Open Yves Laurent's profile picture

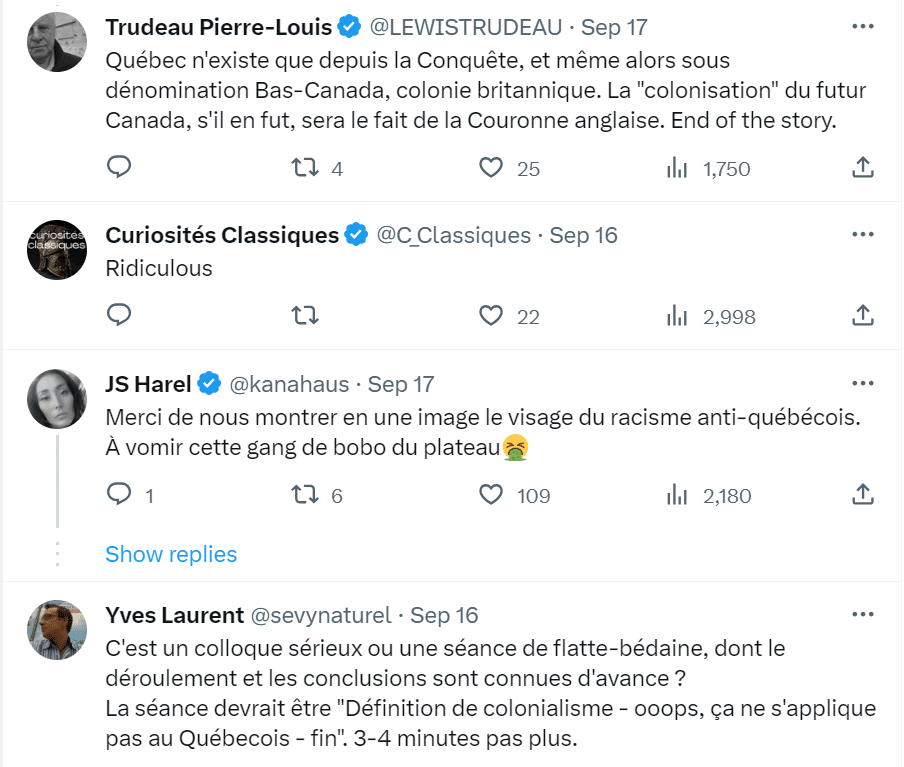coord(57,629)
